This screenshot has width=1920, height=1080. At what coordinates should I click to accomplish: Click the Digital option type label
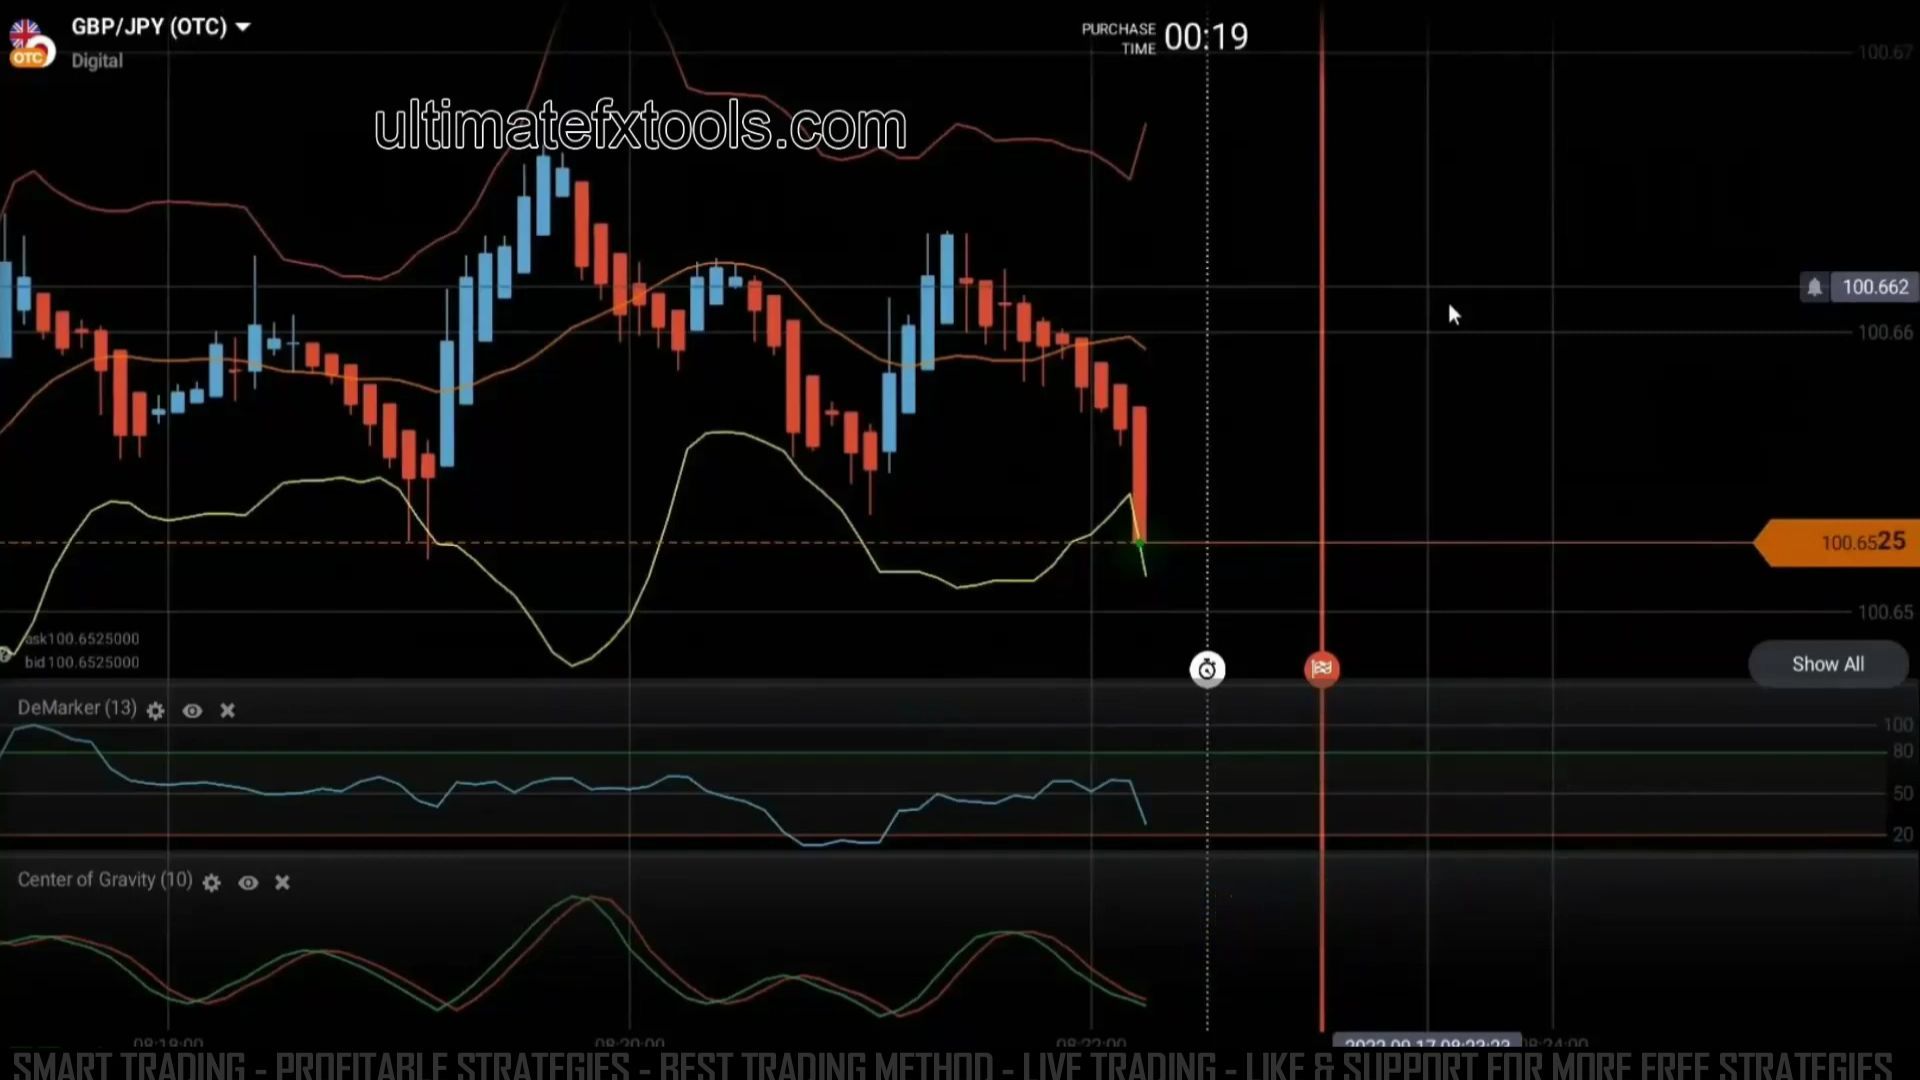click(97, 61)
